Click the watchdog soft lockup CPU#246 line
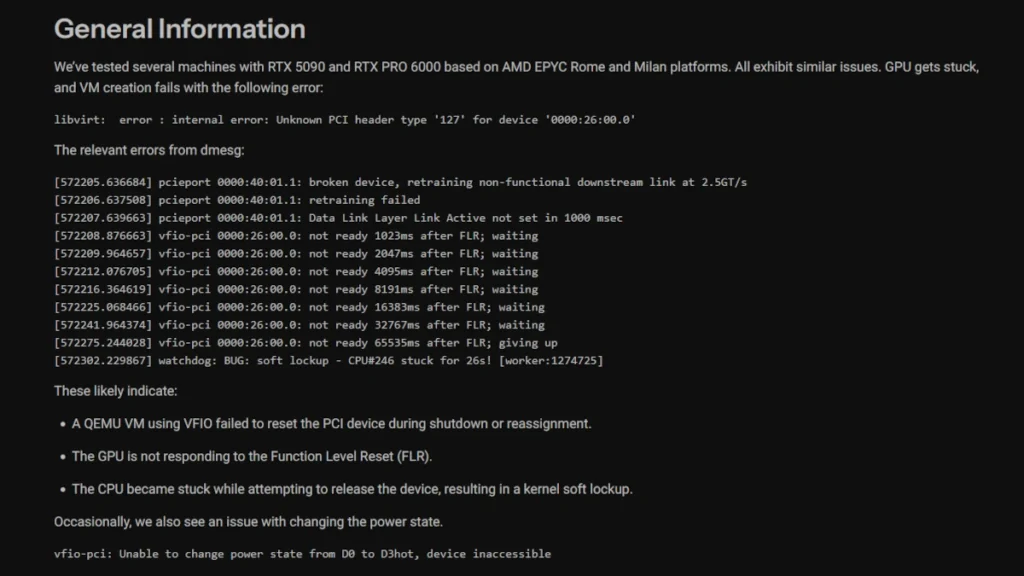Viewport: 1024px width, 576px height. click(x=328, y=360)
